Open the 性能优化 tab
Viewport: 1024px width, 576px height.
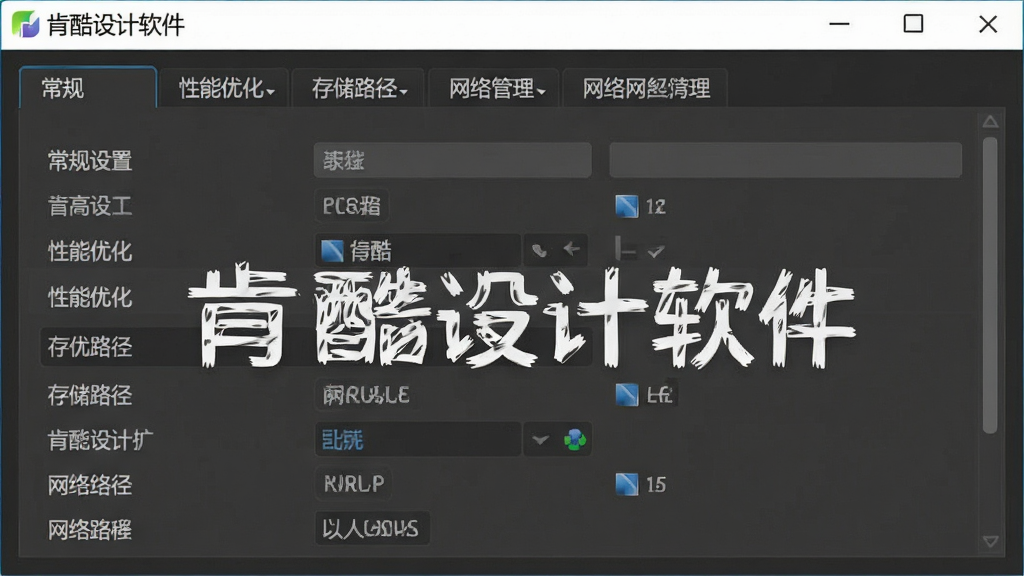pos(225,88)
